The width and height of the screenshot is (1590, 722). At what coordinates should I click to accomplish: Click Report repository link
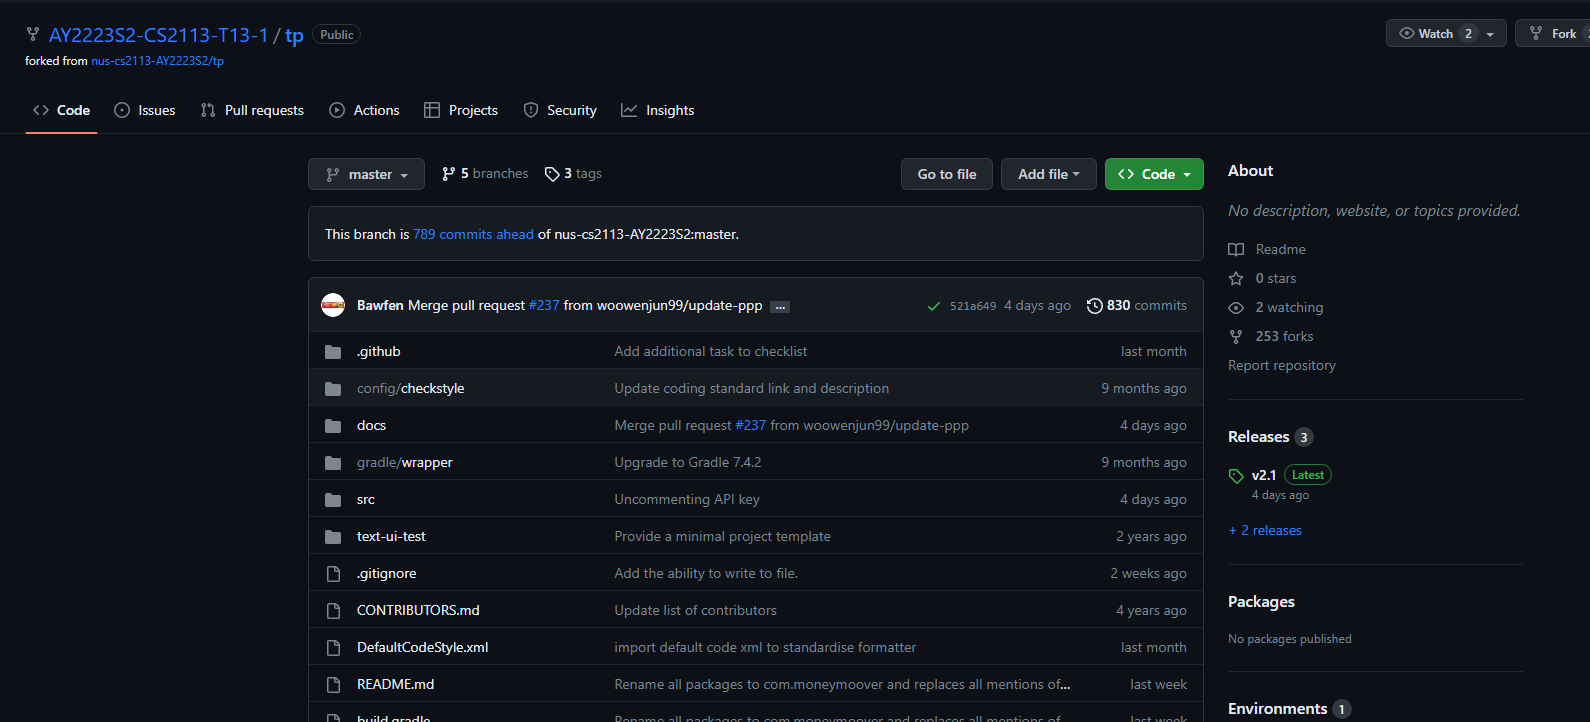coord(1282,365)
